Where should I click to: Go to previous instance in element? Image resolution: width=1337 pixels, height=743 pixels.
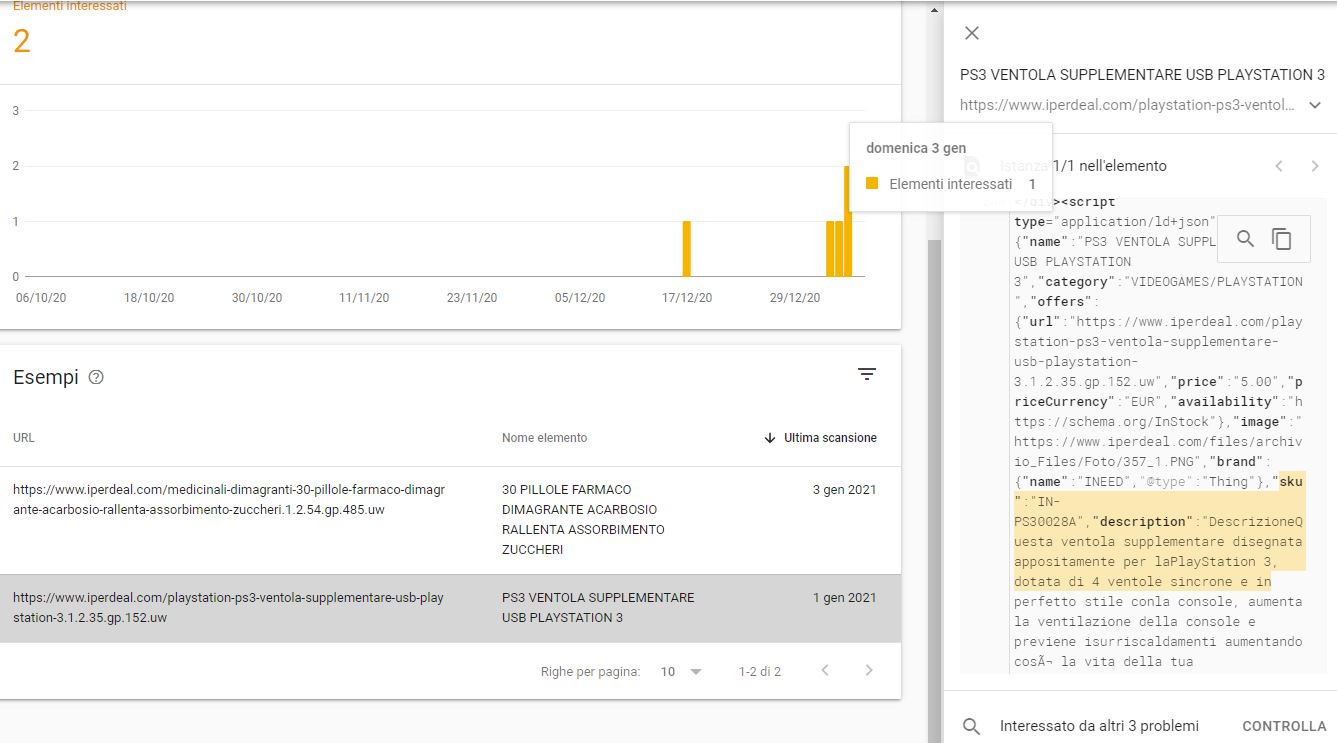point(1279,166)
